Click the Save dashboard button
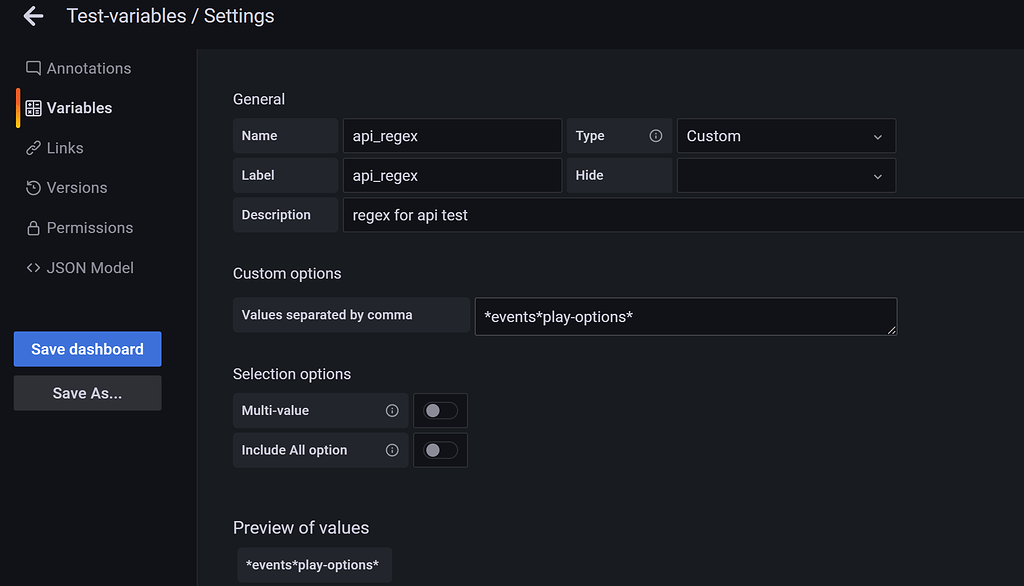 click(x=87, y=349)
